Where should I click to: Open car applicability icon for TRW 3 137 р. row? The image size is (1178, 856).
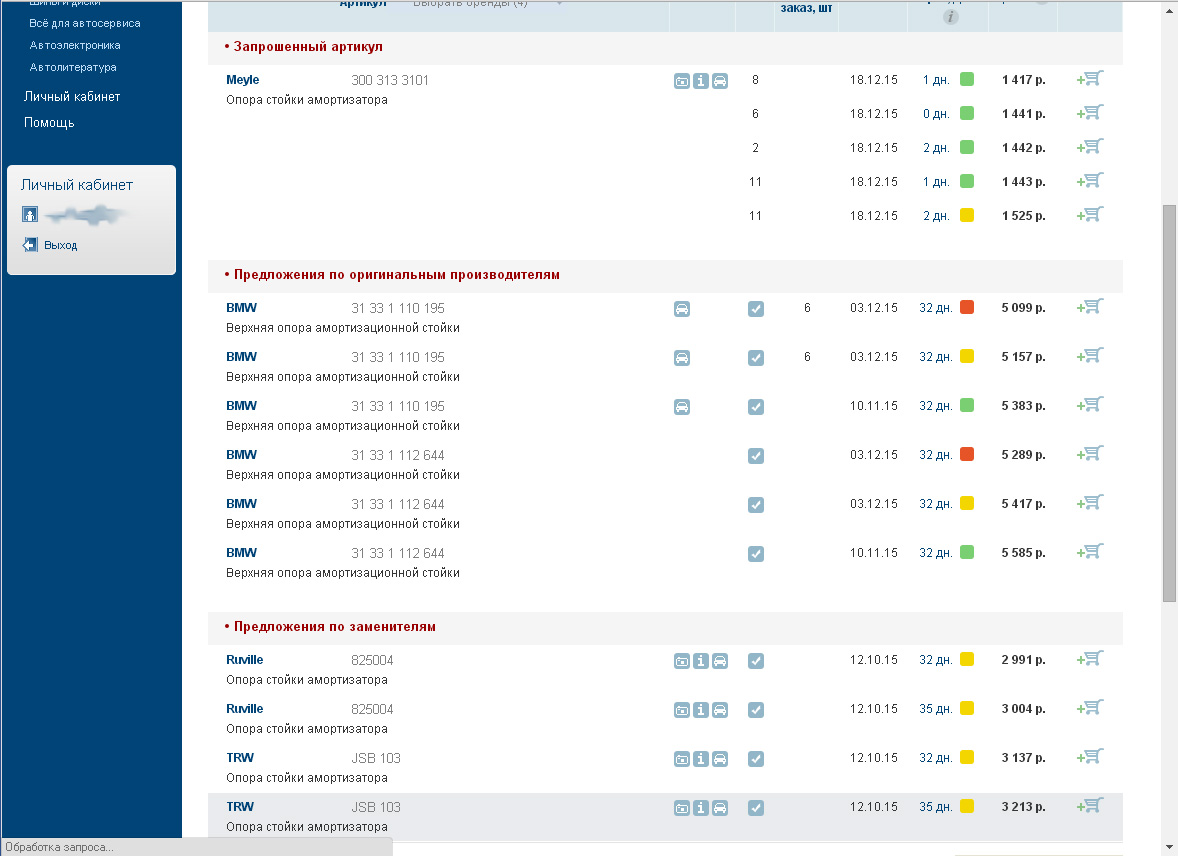[720, 759]
